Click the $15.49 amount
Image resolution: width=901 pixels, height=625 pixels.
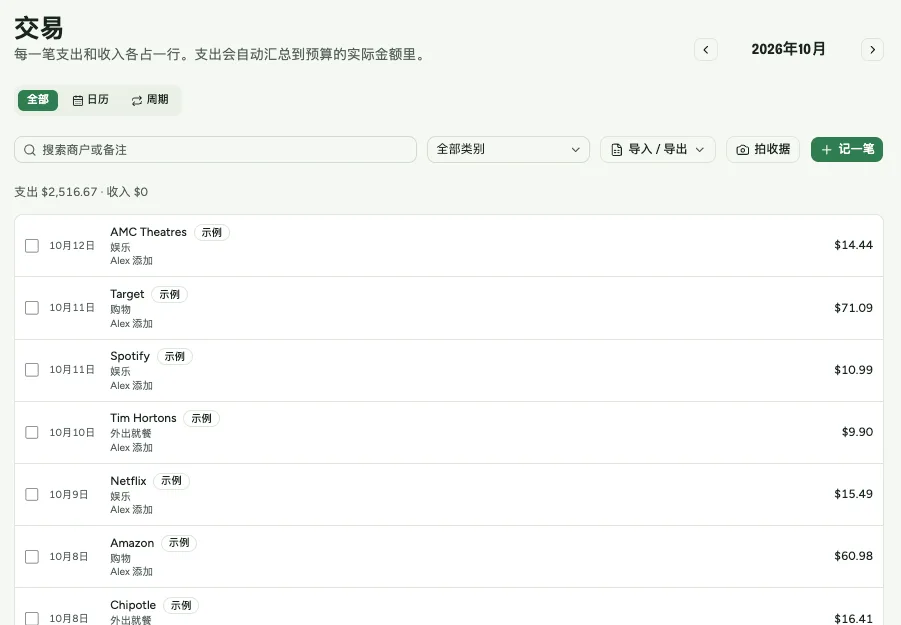pos(853,494)
